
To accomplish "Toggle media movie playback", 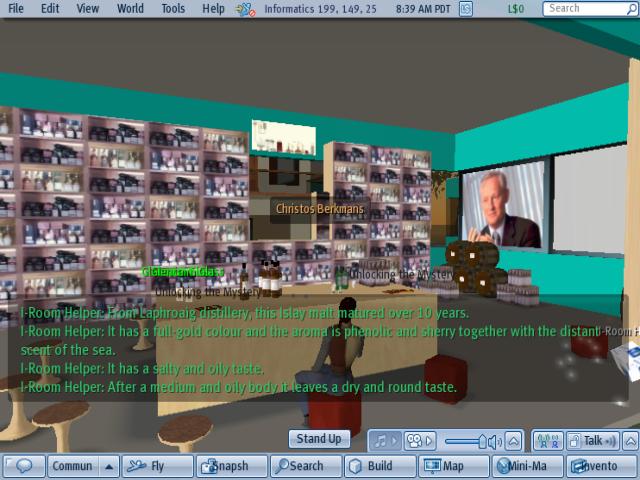I will [419, 440].
